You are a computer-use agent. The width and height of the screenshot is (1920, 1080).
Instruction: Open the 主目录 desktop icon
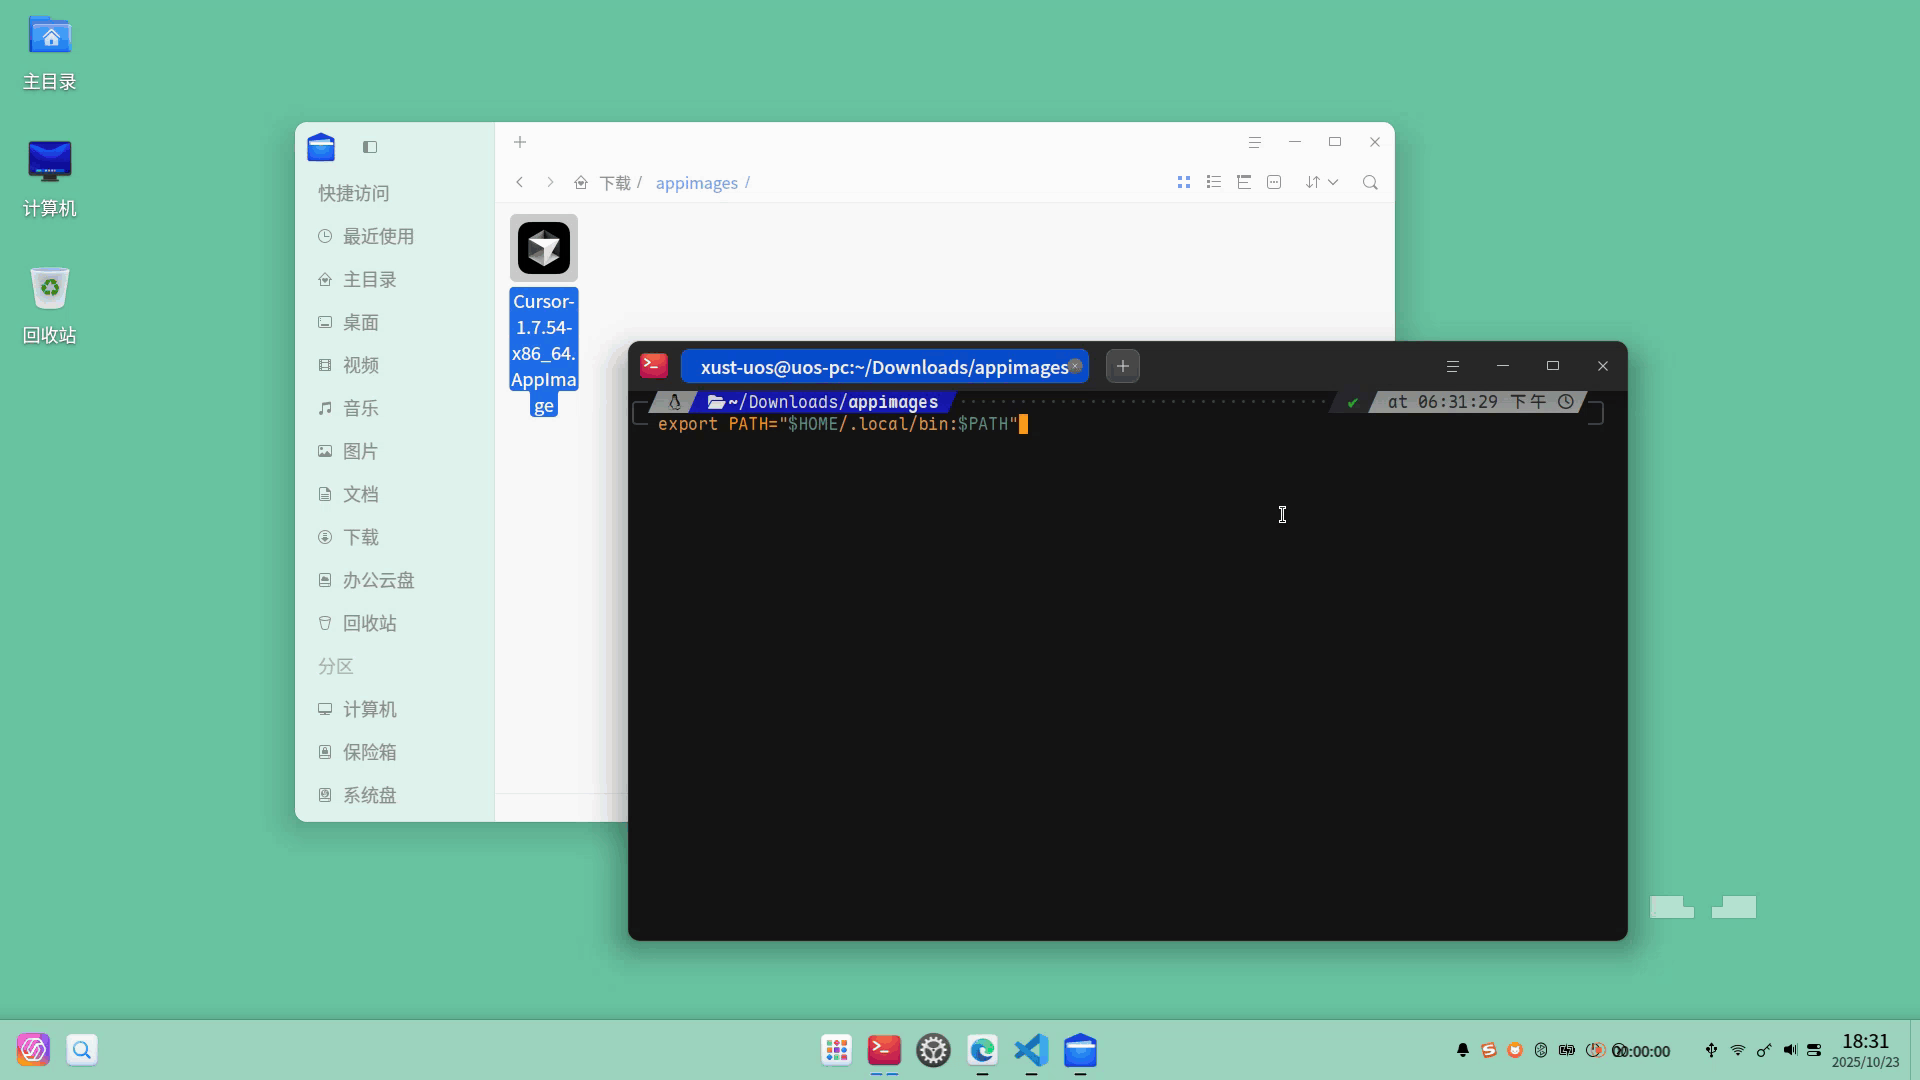[50, 54]
